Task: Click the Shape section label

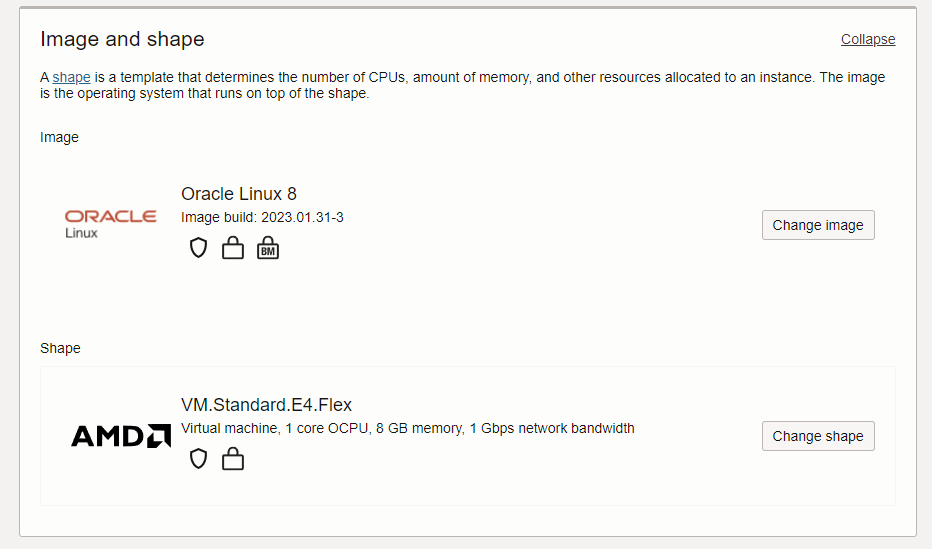Action: click(60, 348)
